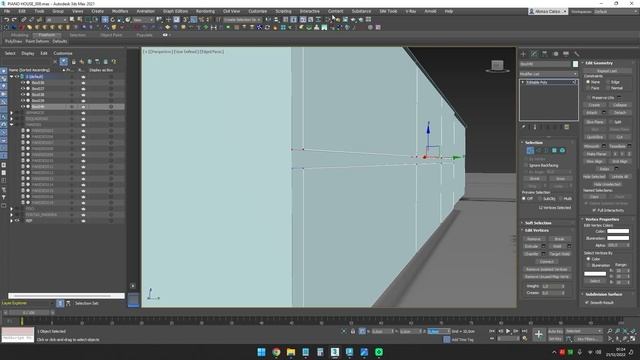The height and width of the screenshot is (360, 640).
Task: Open Chrome from the taskbar
Action: pyautogui.click(x=276, y=352)
